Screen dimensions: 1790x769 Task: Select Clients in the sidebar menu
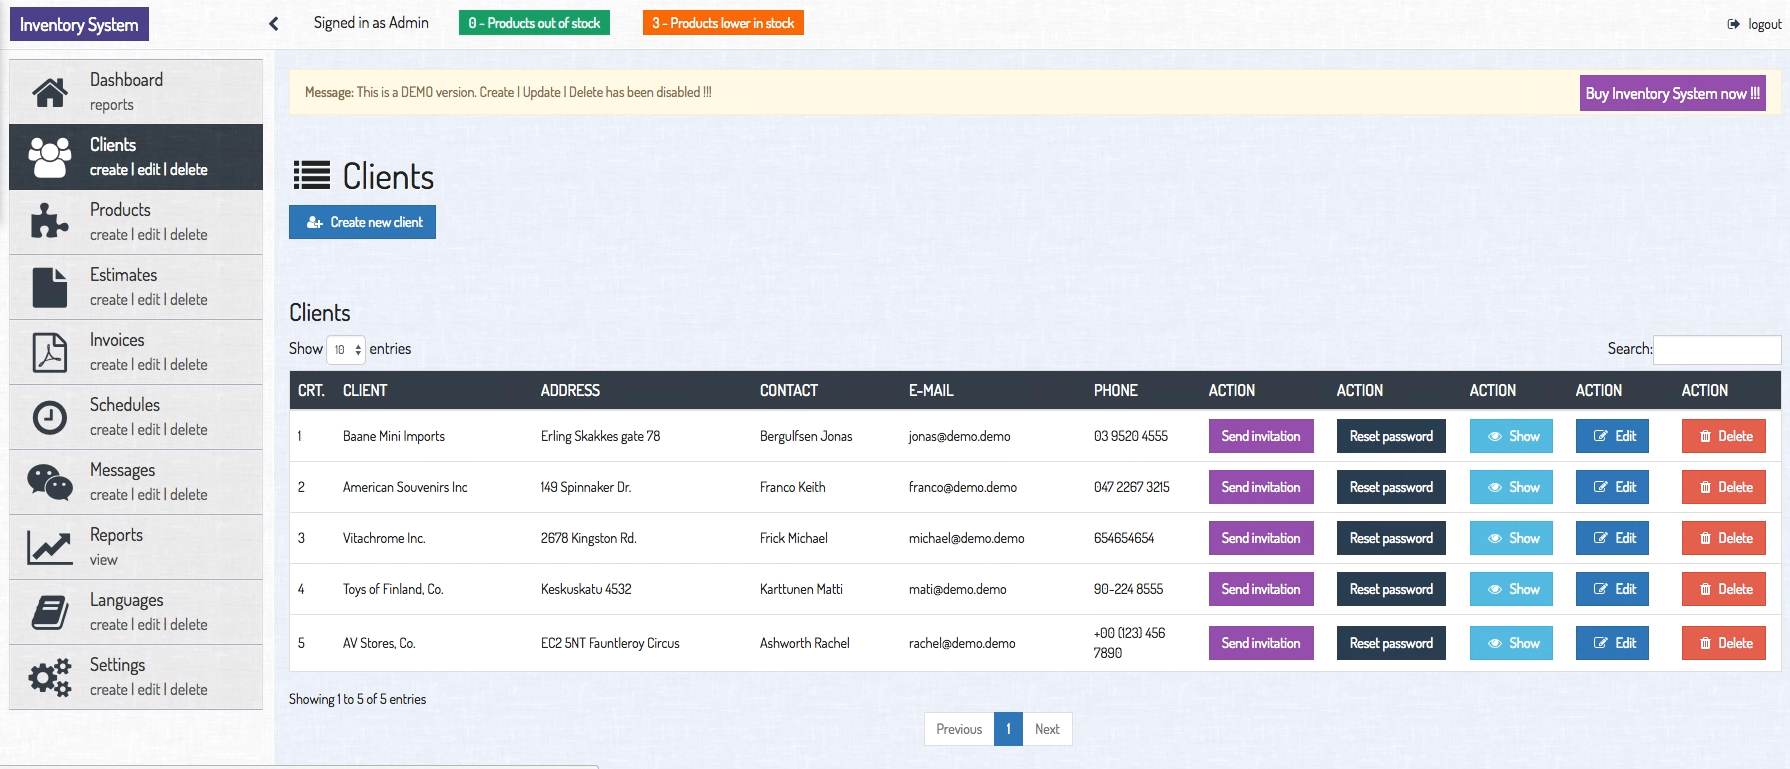(x=136, y=157)
